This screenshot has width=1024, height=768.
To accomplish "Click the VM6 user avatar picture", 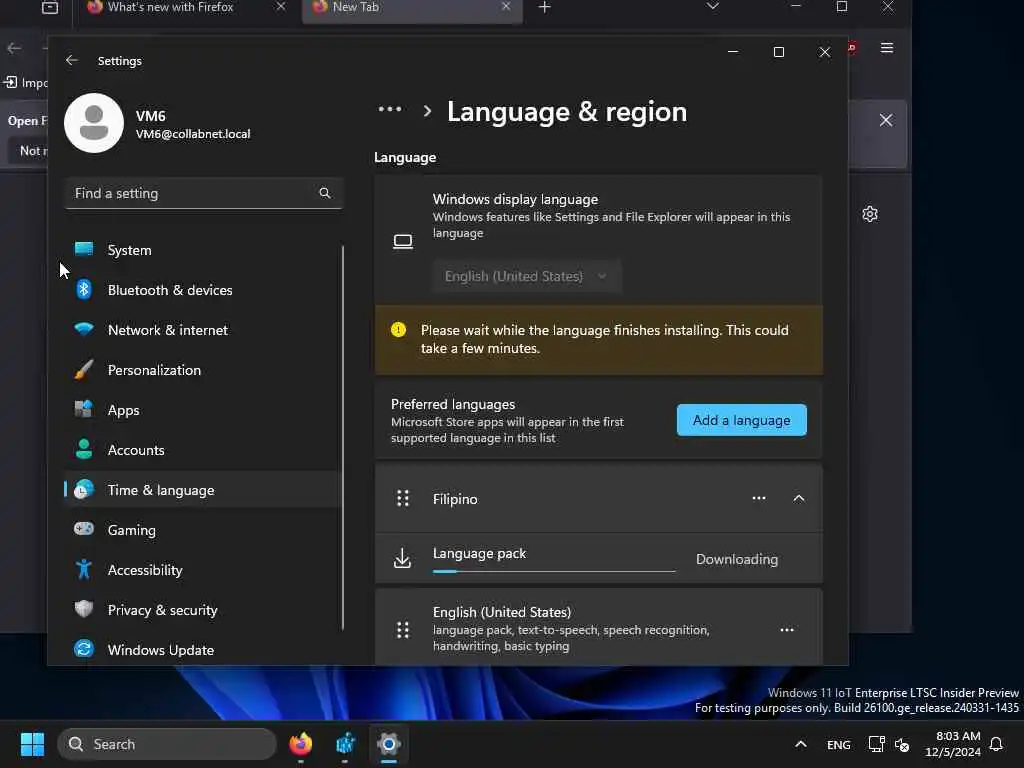I will point(94,123).
